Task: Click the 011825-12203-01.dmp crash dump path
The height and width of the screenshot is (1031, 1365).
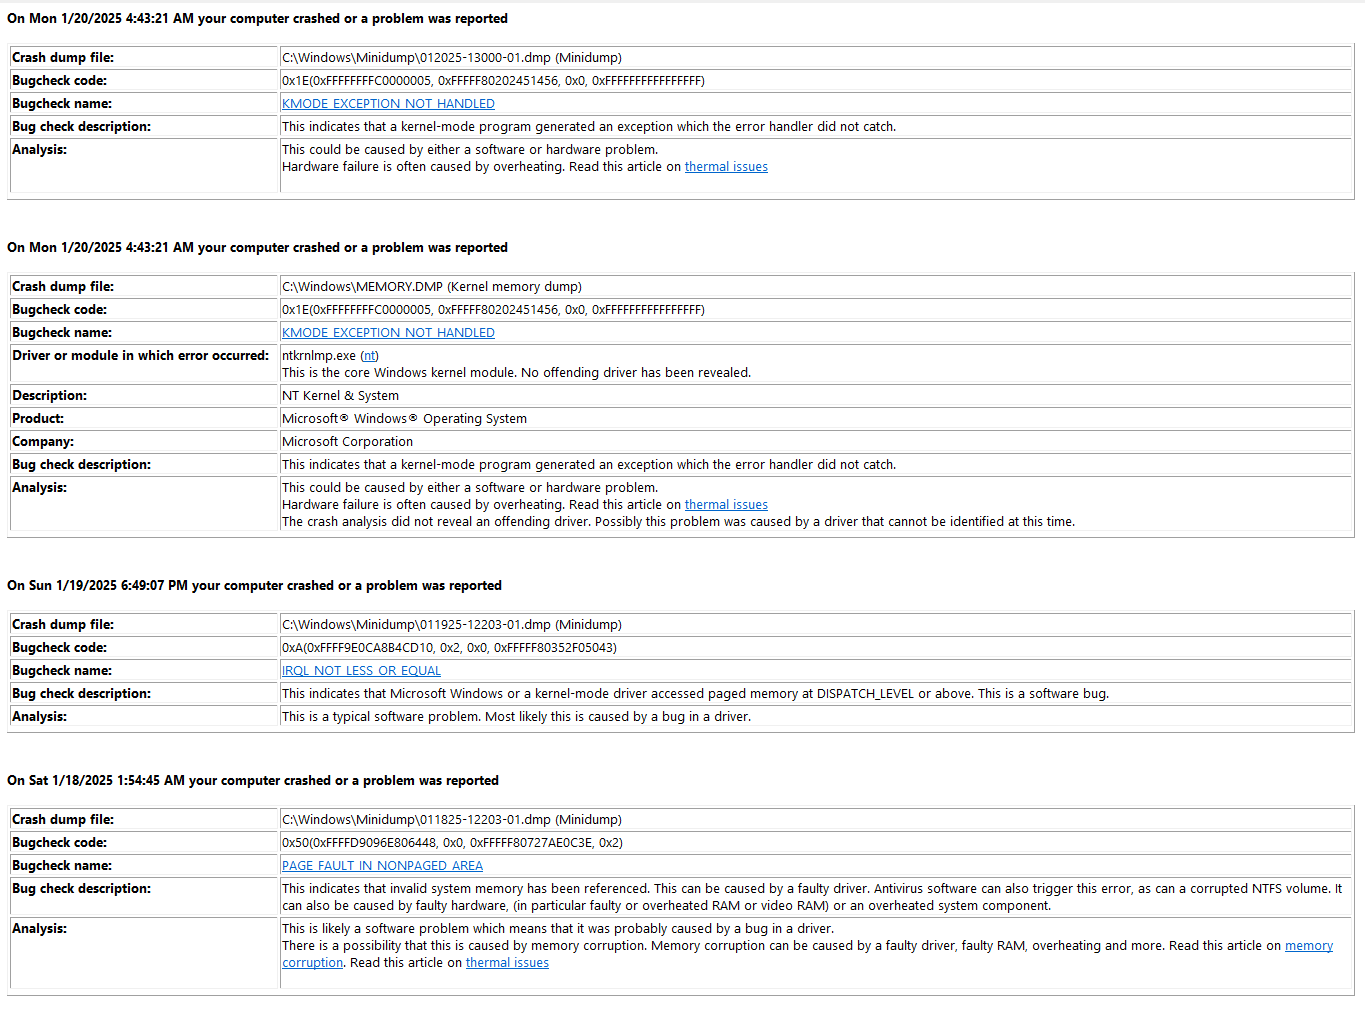Action: [452, 820]
